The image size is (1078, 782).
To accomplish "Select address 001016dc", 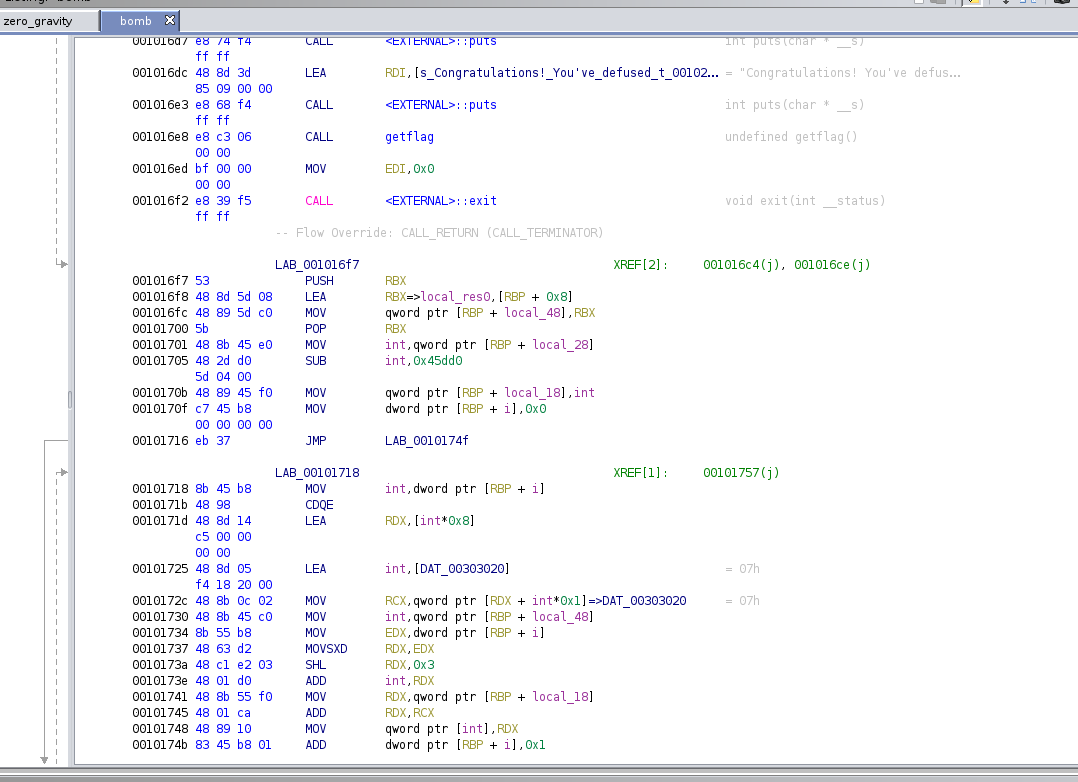I will pyautogui.click(x=160, y=73).
